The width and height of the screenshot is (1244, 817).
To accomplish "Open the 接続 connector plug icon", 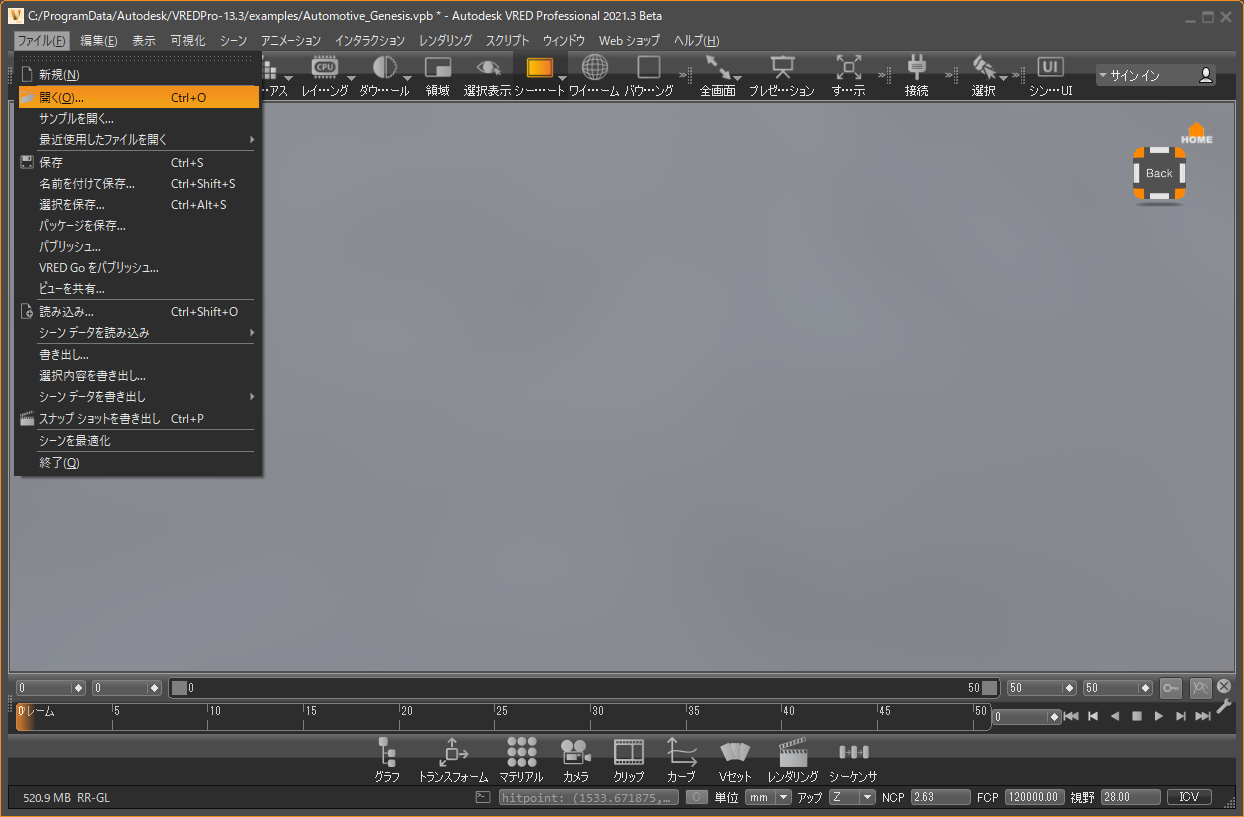I will [916, 67].
